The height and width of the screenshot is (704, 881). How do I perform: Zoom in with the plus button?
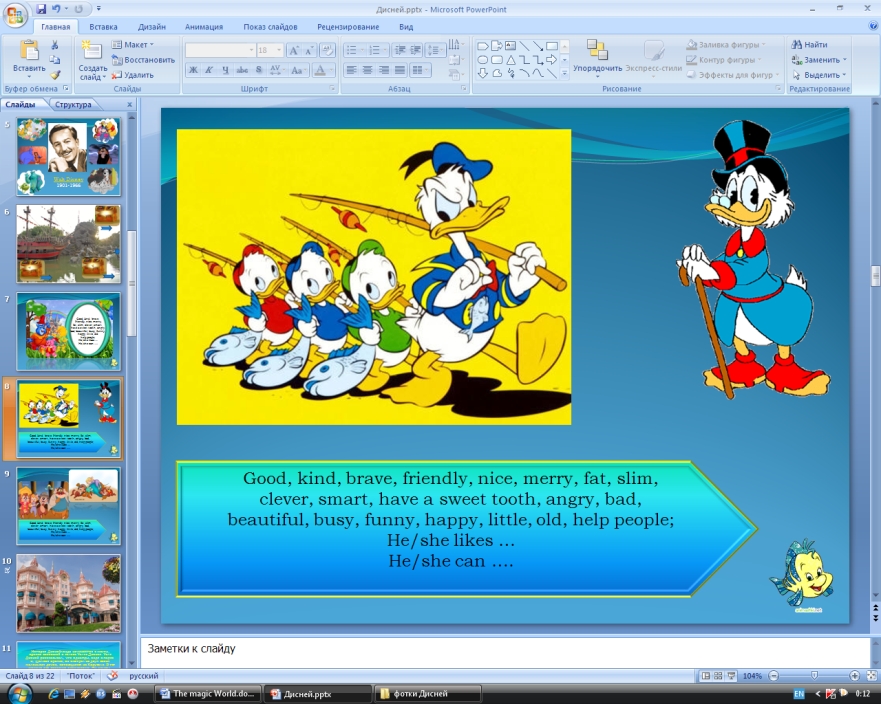coord(855,676)
